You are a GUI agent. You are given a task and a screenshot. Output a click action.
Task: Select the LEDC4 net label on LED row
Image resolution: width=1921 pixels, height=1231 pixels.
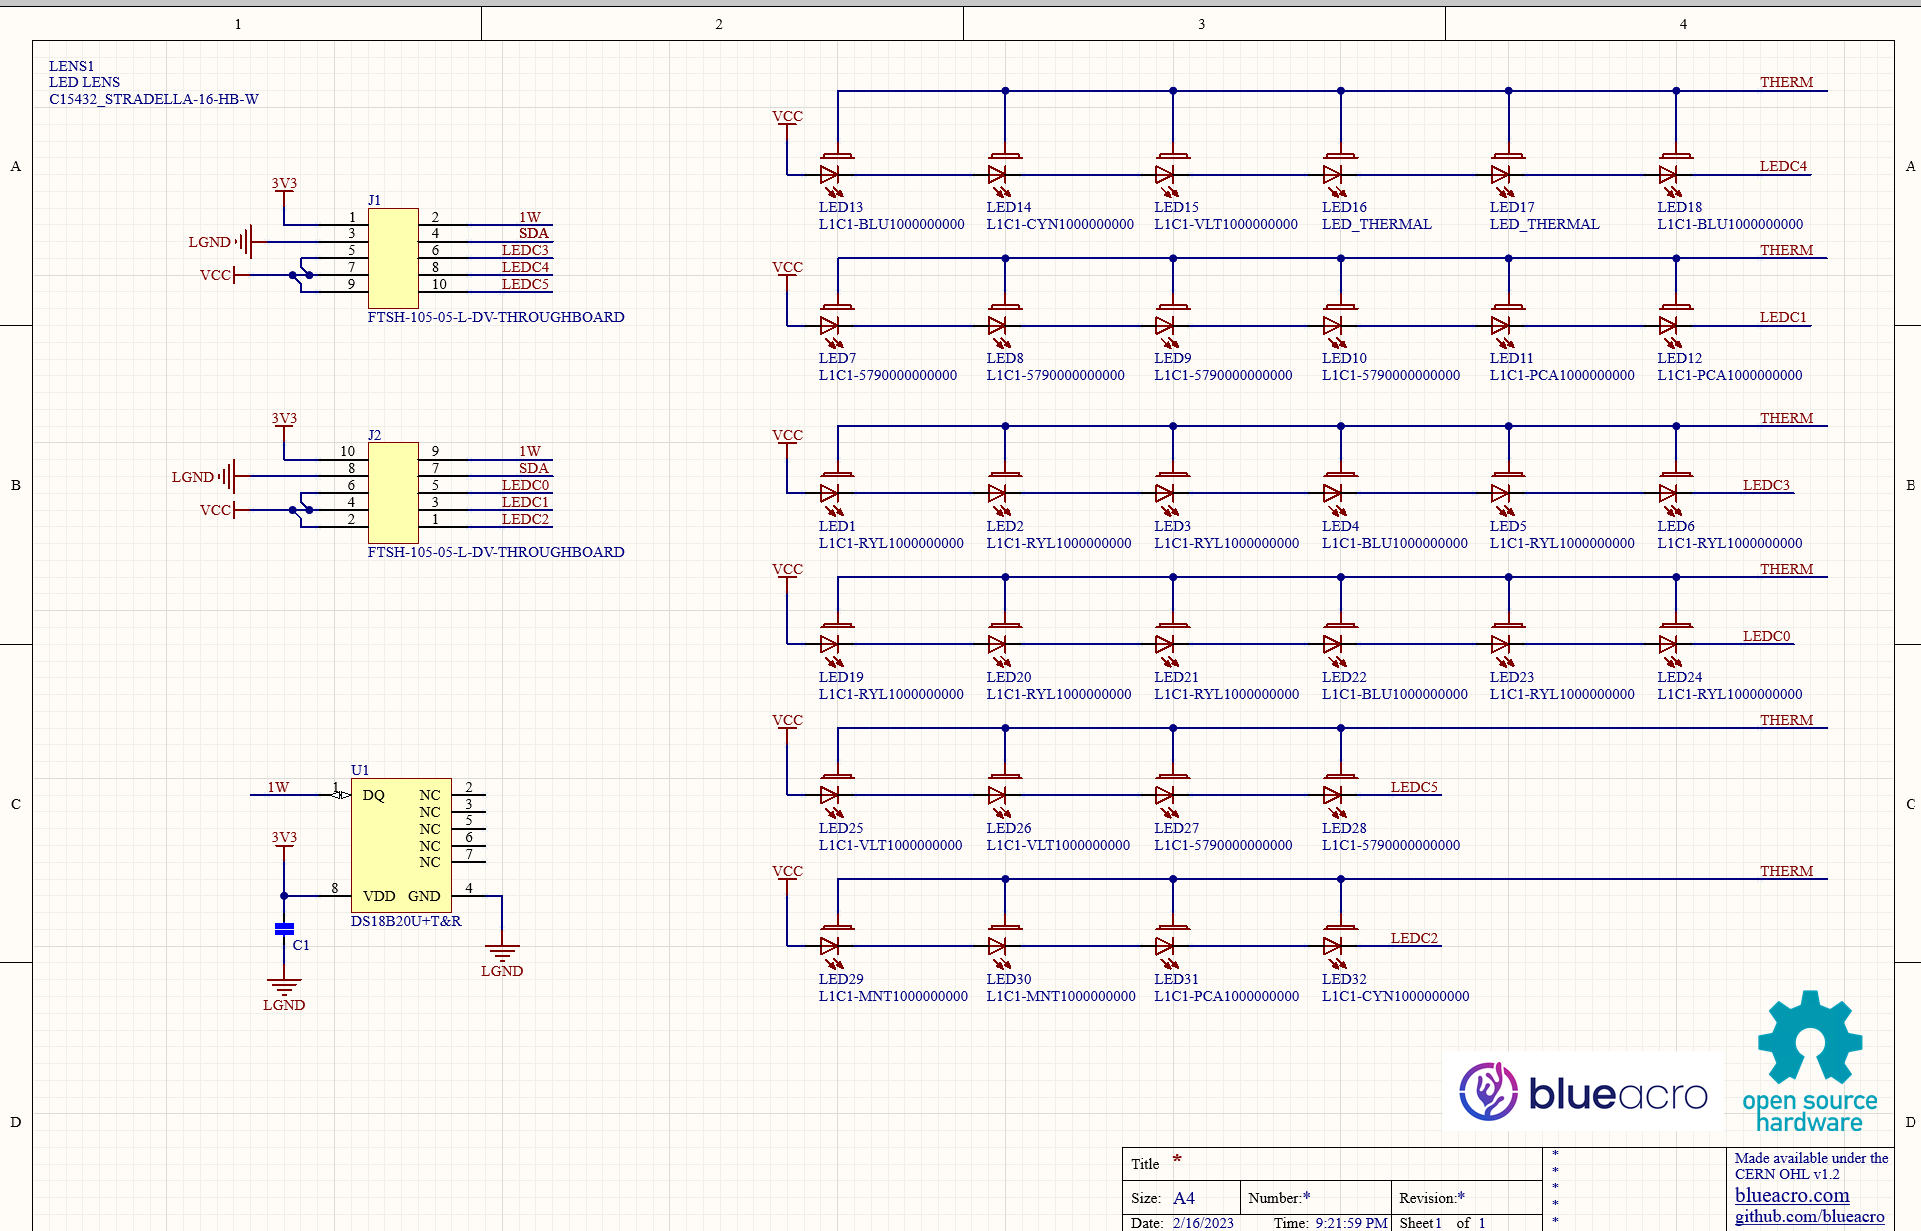[1783, 166]
